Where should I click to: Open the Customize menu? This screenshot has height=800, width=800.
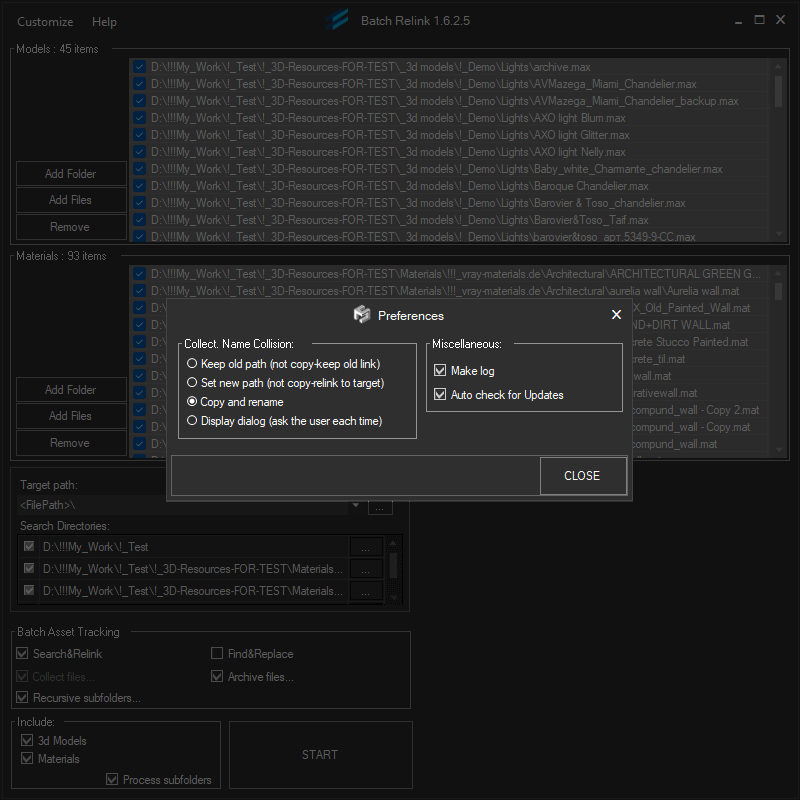pyautogui.click(x=45, y=21)
